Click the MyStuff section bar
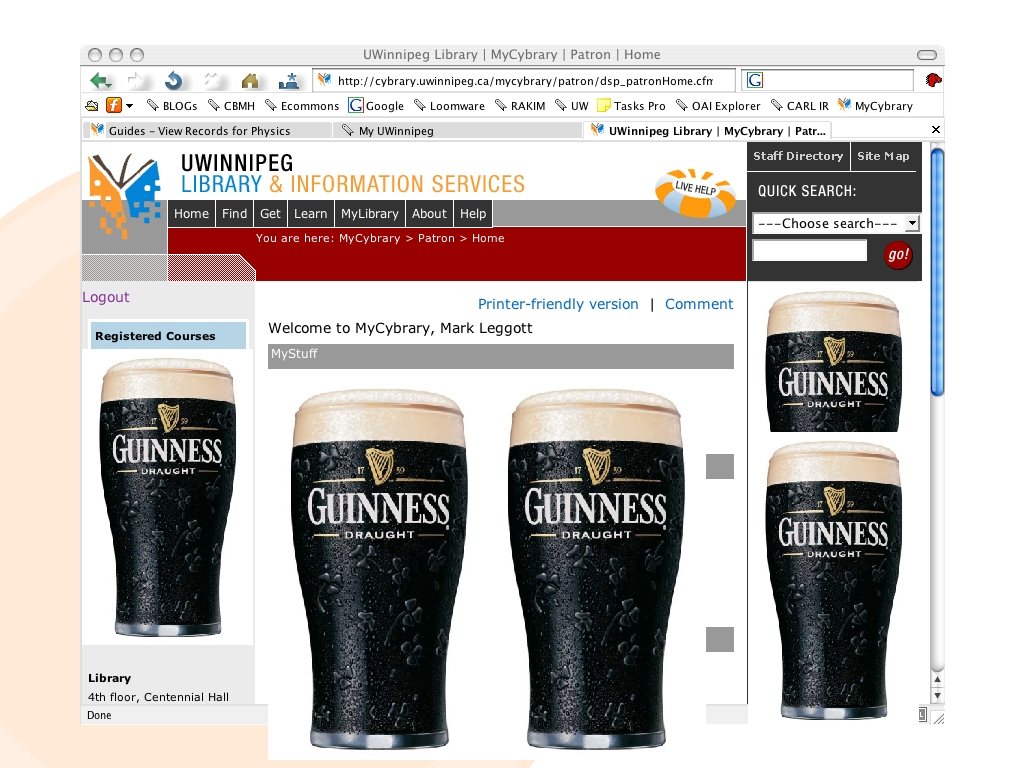 coord(500,356)
